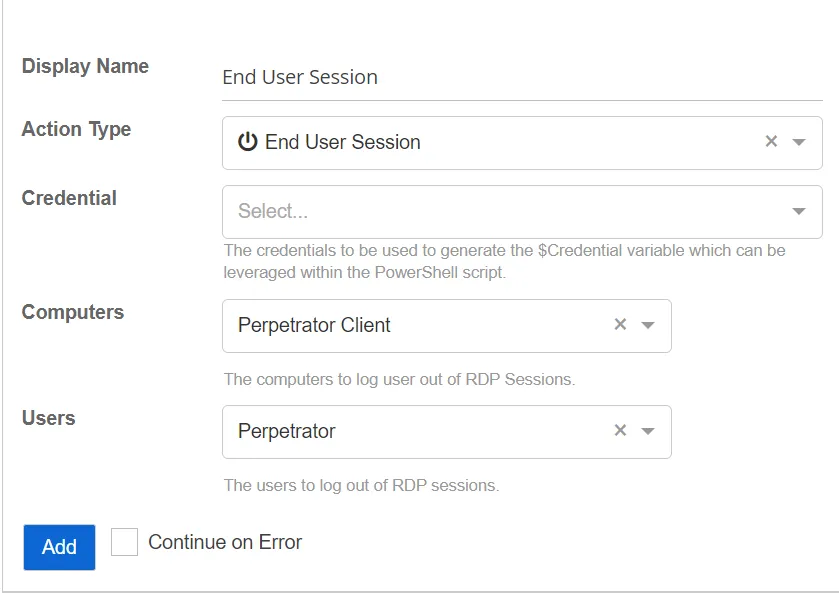This screenshot has width=839, height=593.
Task: Clear the Perpetrator user with X icon
Action: click(620, 430)
